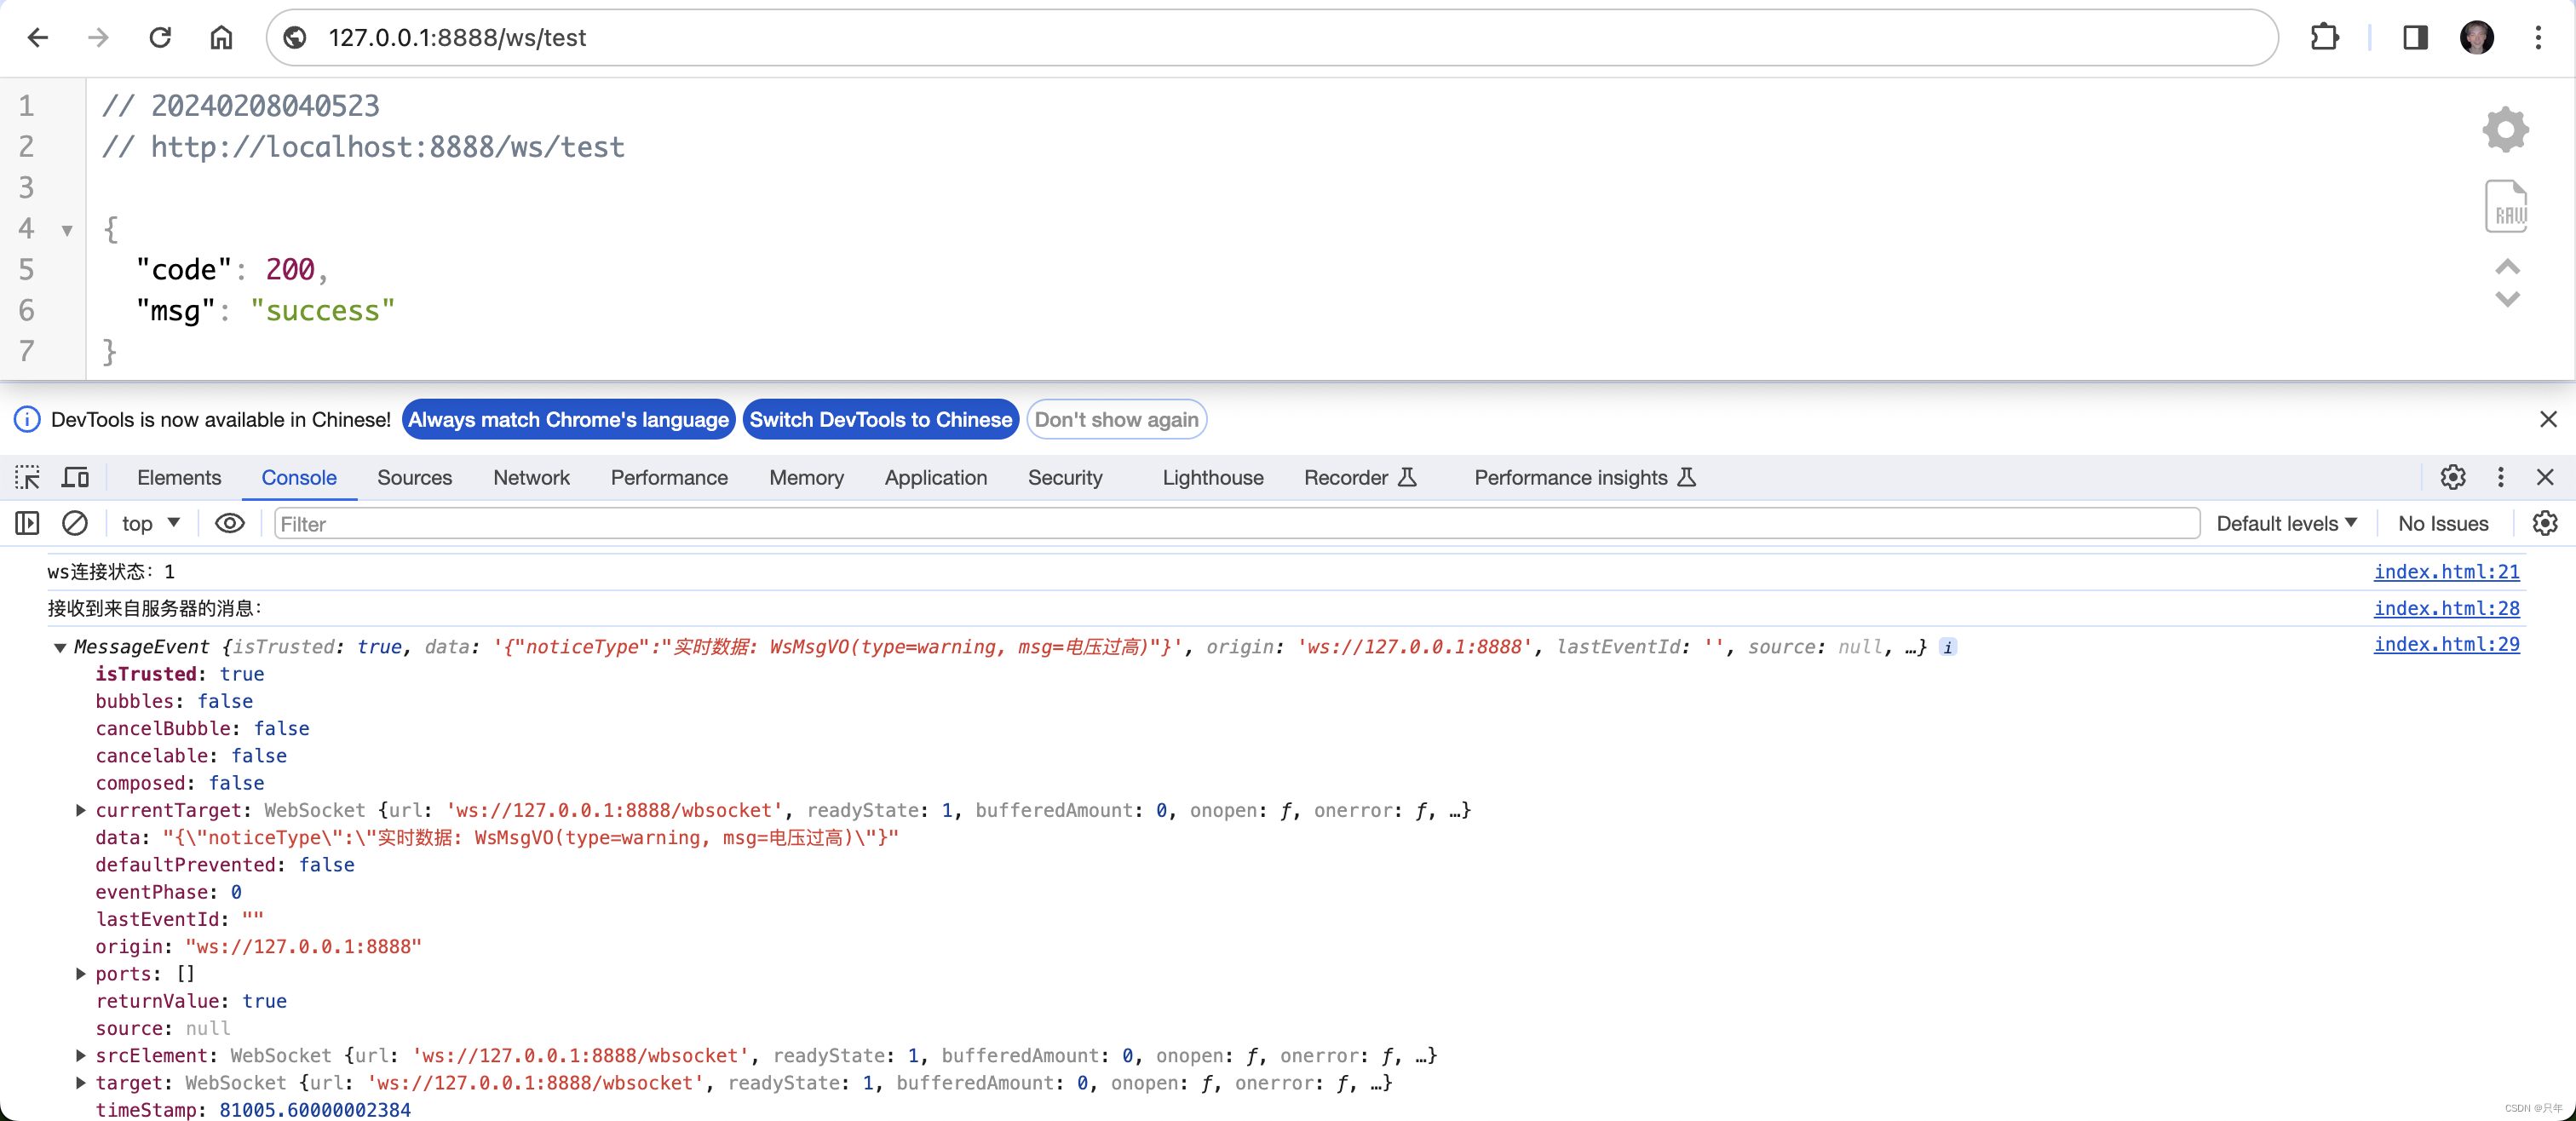This screenshot has width=2576, height=1121.
Task: Click the eye visibility toggle icon
Action: click(x=227, y=523)
